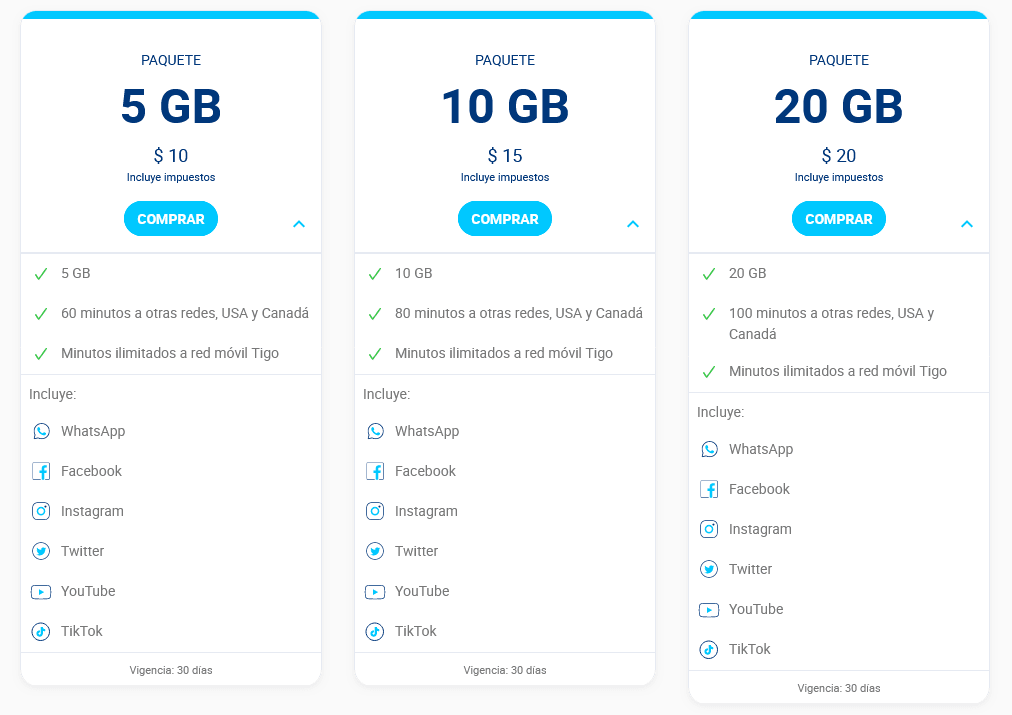1012x715 pixels.
Task: Buy the 5 GB package
Action: tap(171, 219)
